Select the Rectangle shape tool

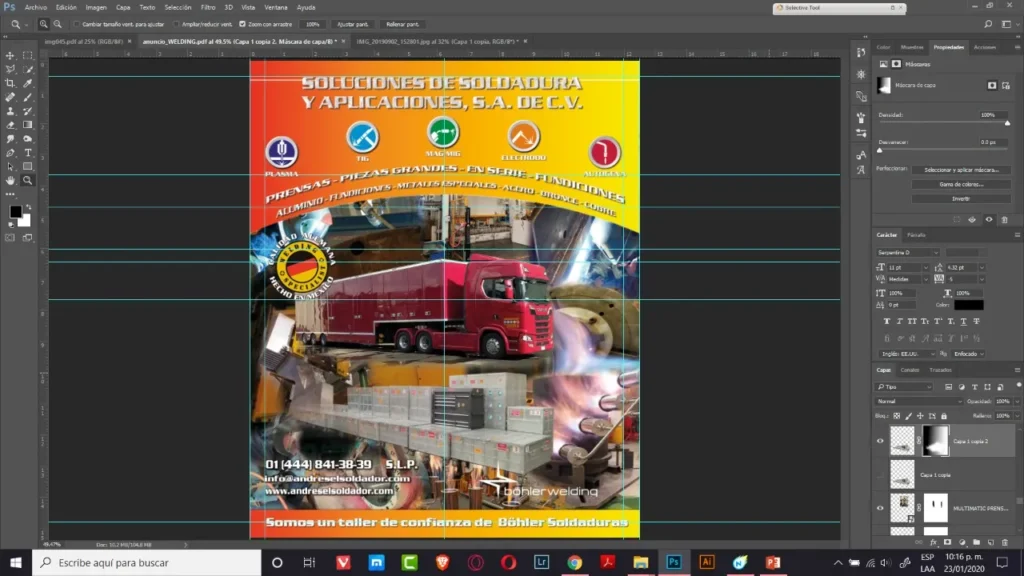click(27, 167)
